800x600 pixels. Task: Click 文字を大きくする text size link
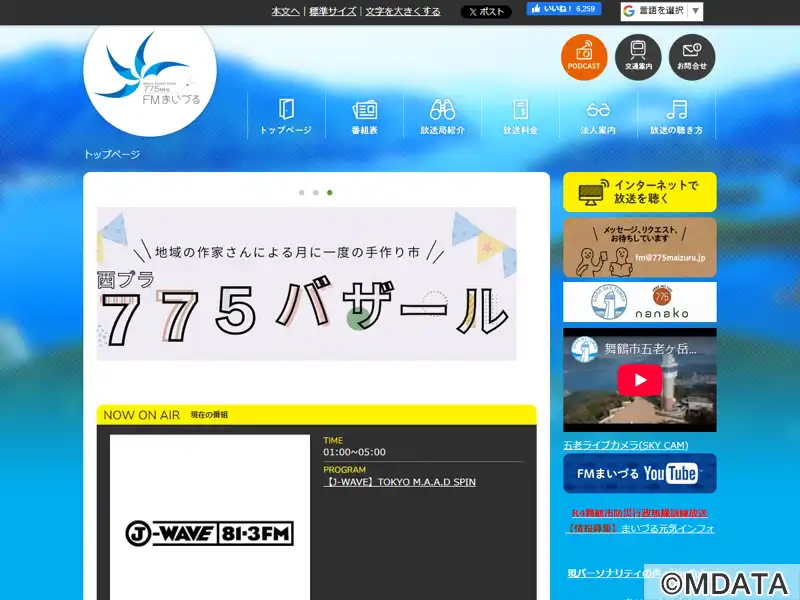403,12
